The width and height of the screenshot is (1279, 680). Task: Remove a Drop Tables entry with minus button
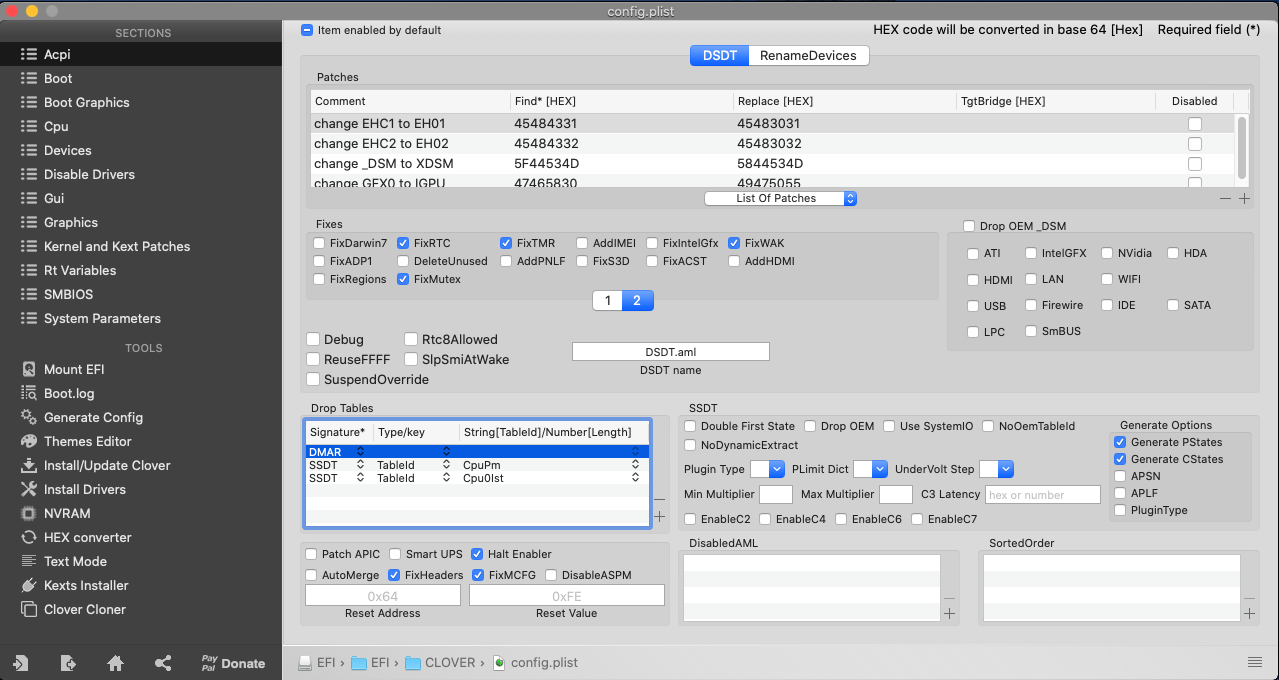[x=659, y=499]
